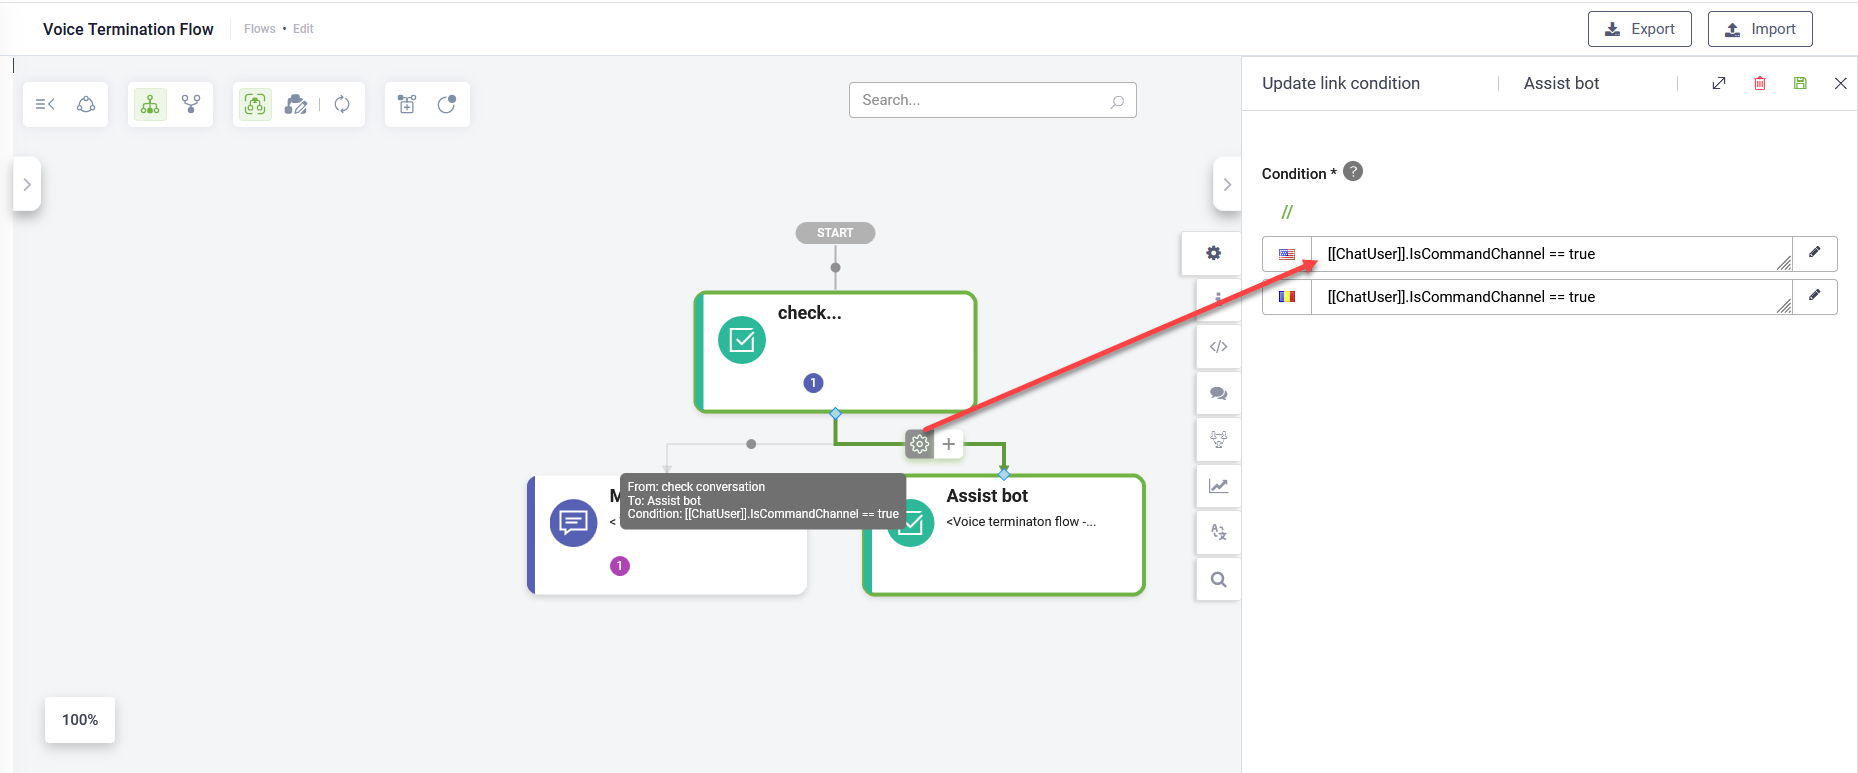Delete the link using red trash icon

tap(1760, 83)
